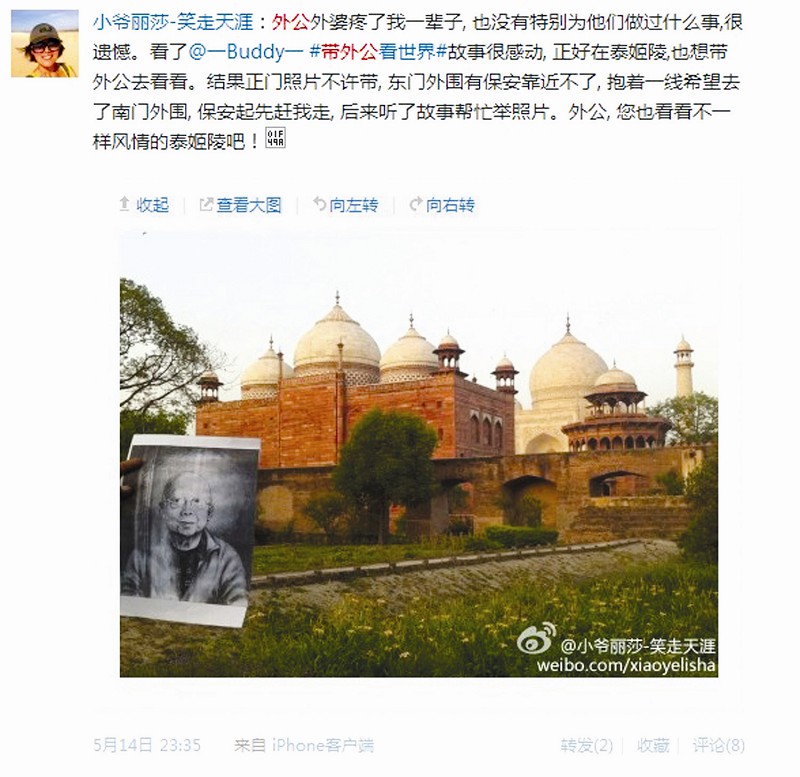Image resolution: width=800 pixels, height=777 pixels.
Task: Rotate the photo with 向左转
Action: [x=354, y=205]
